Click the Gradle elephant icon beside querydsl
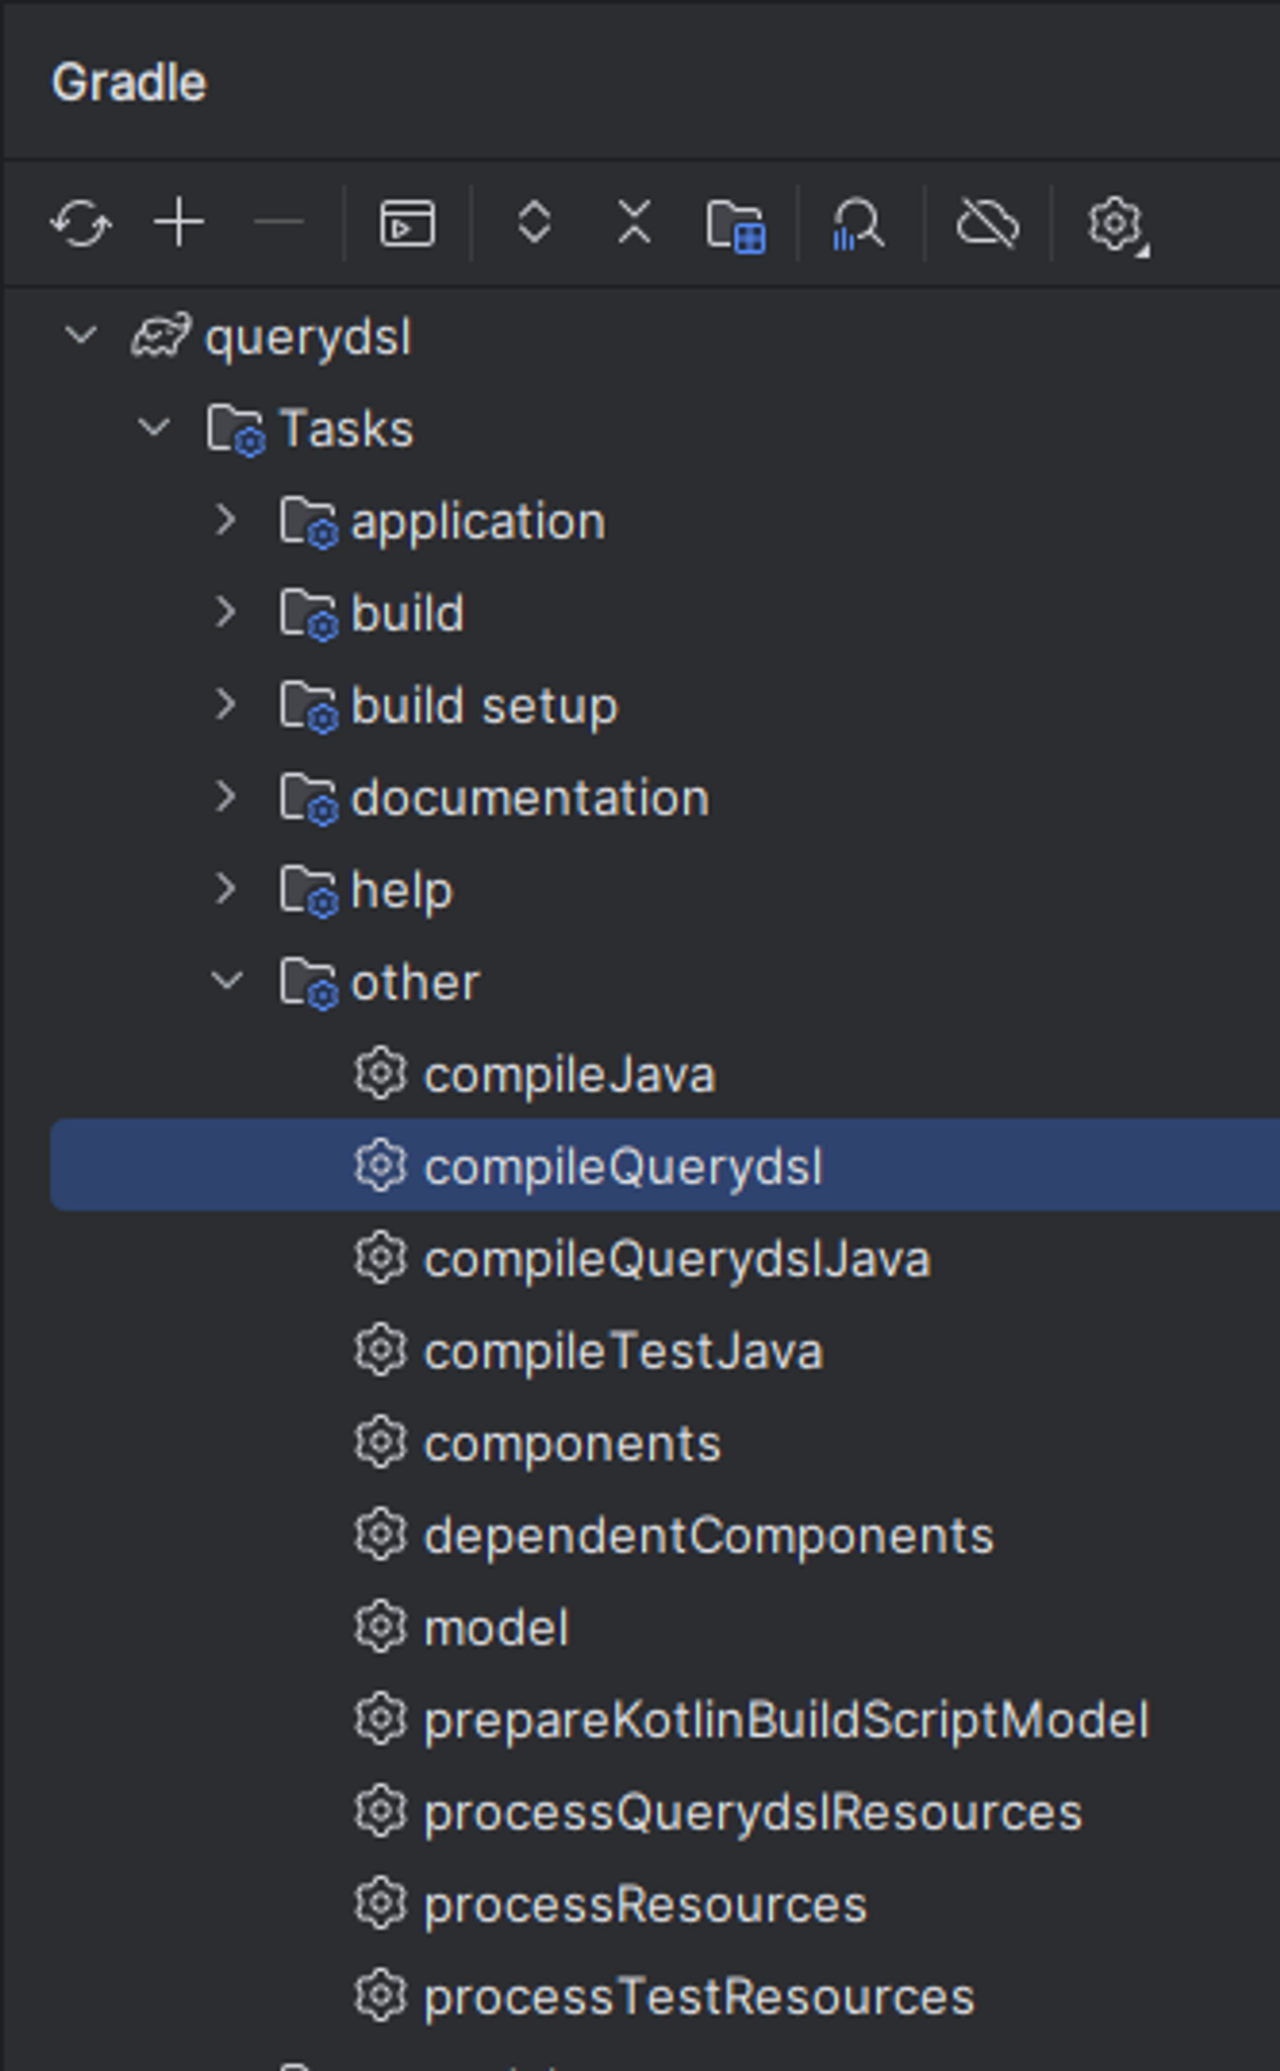 pos(160,336)
